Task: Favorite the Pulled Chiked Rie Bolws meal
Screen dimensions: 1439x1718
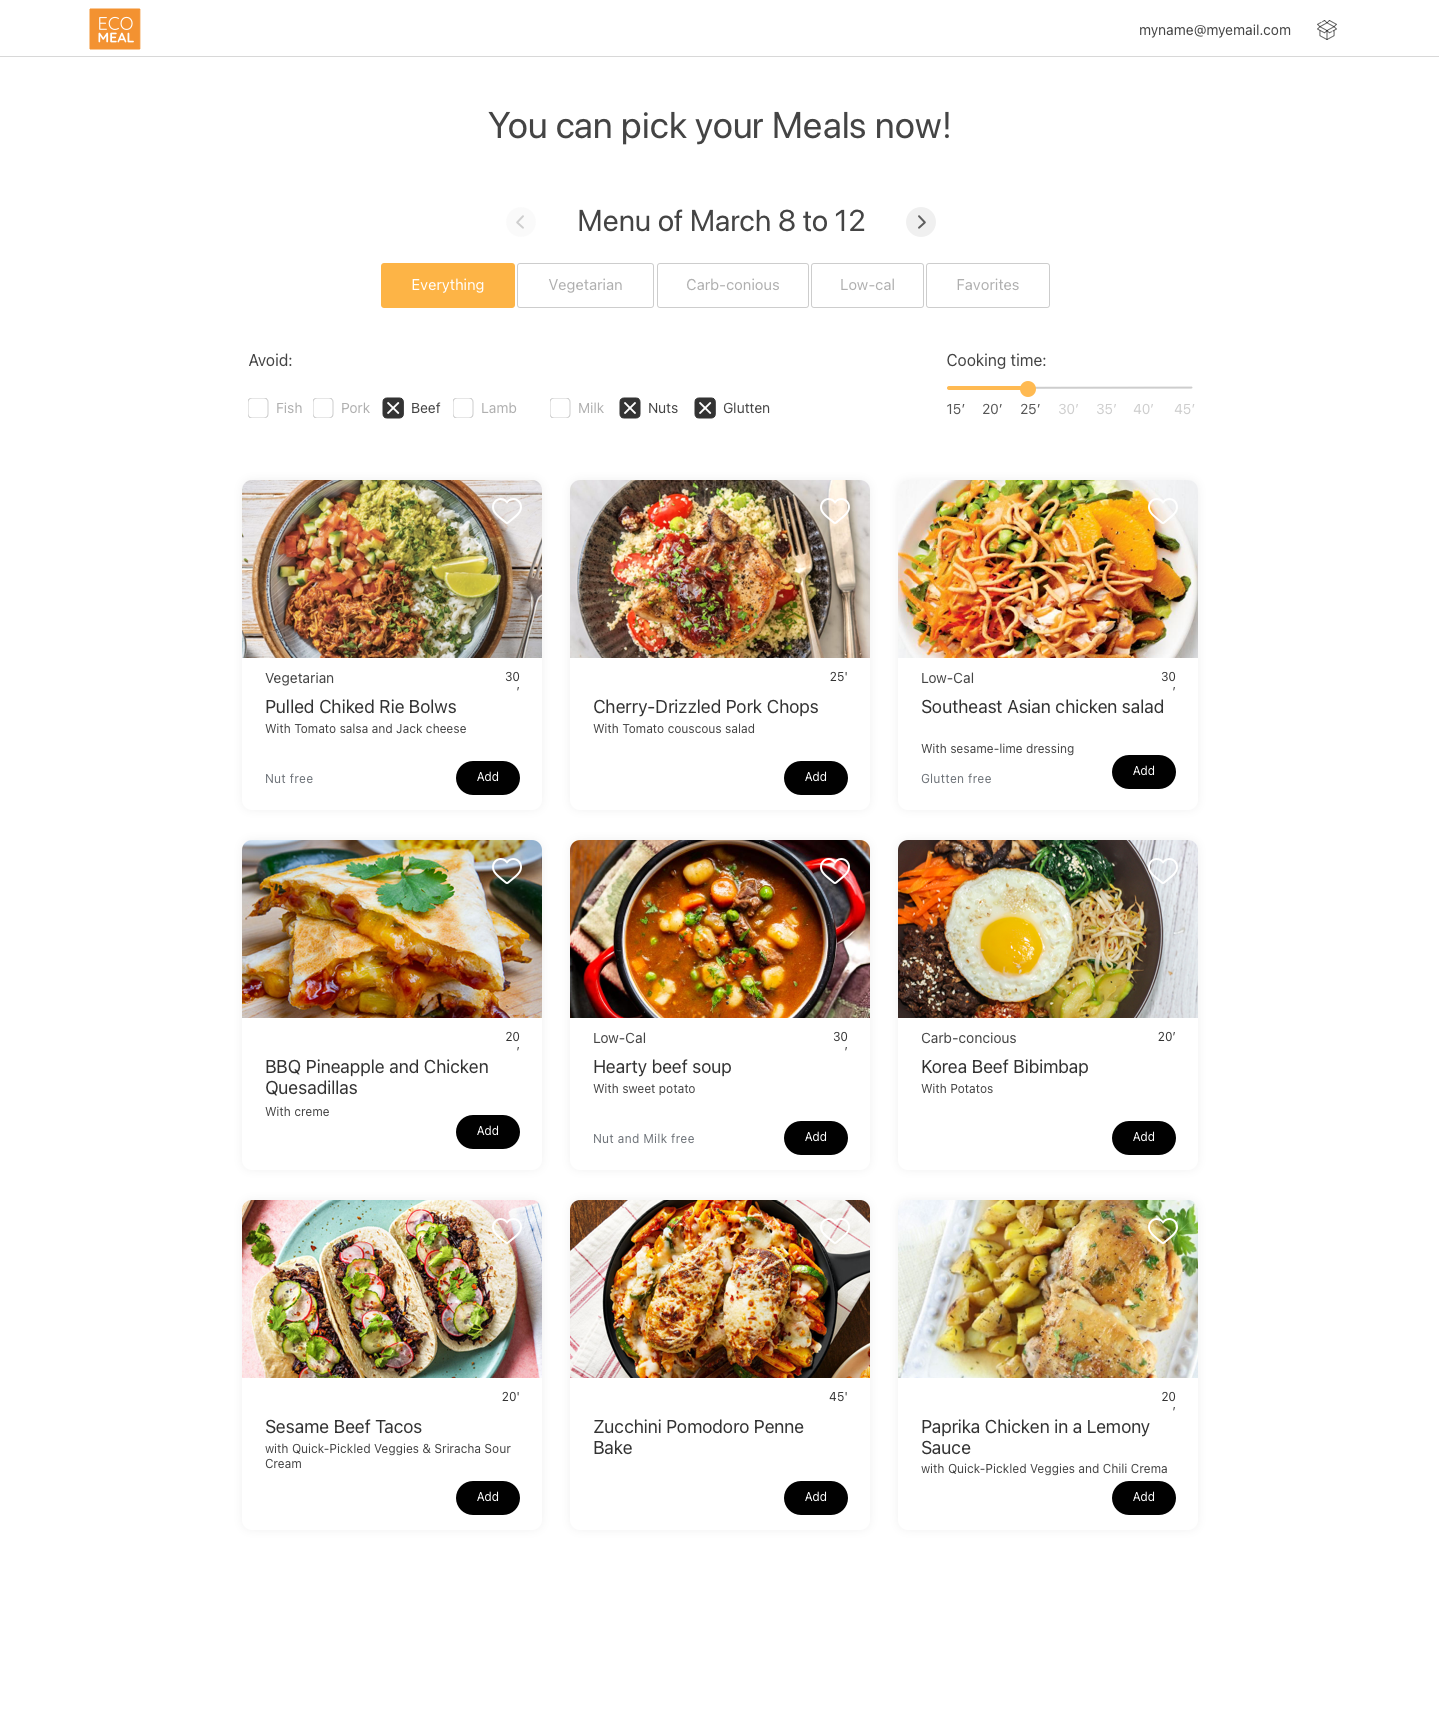Action: pyautogui.click(x=507, y=510)
